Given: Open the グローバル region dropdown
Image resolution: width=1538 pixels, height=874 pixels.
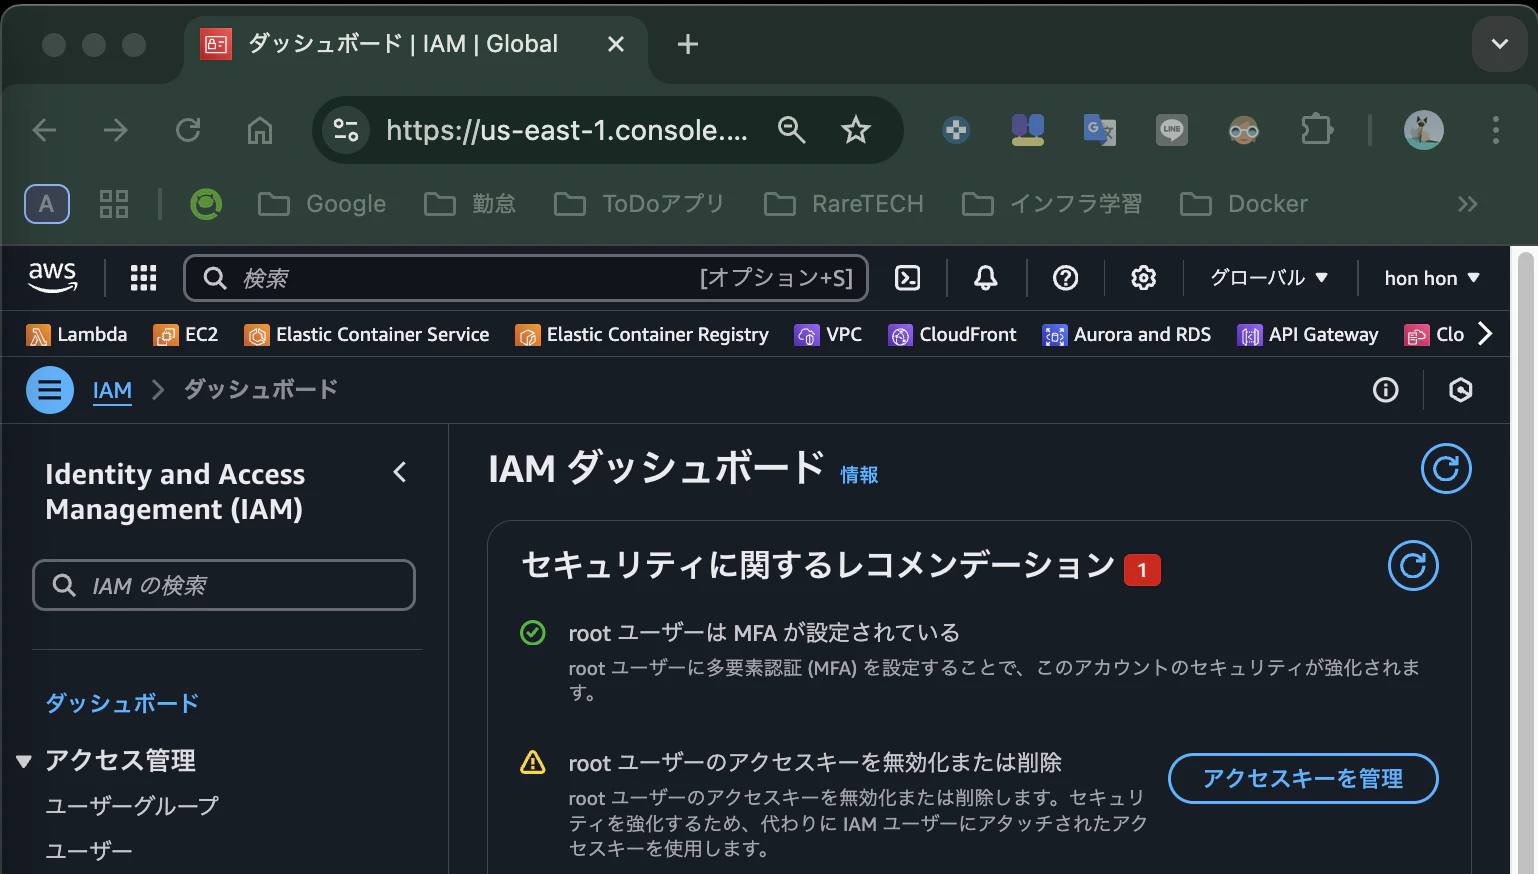Looking at the screenshot, I should click(x=1267, y=278).
